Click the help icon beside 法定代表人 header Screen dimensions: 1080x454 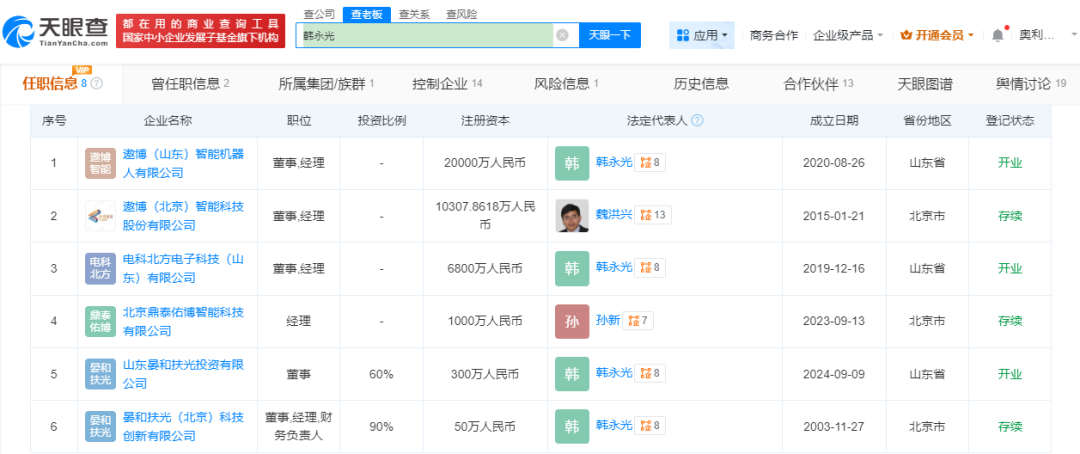click(697, 121)
